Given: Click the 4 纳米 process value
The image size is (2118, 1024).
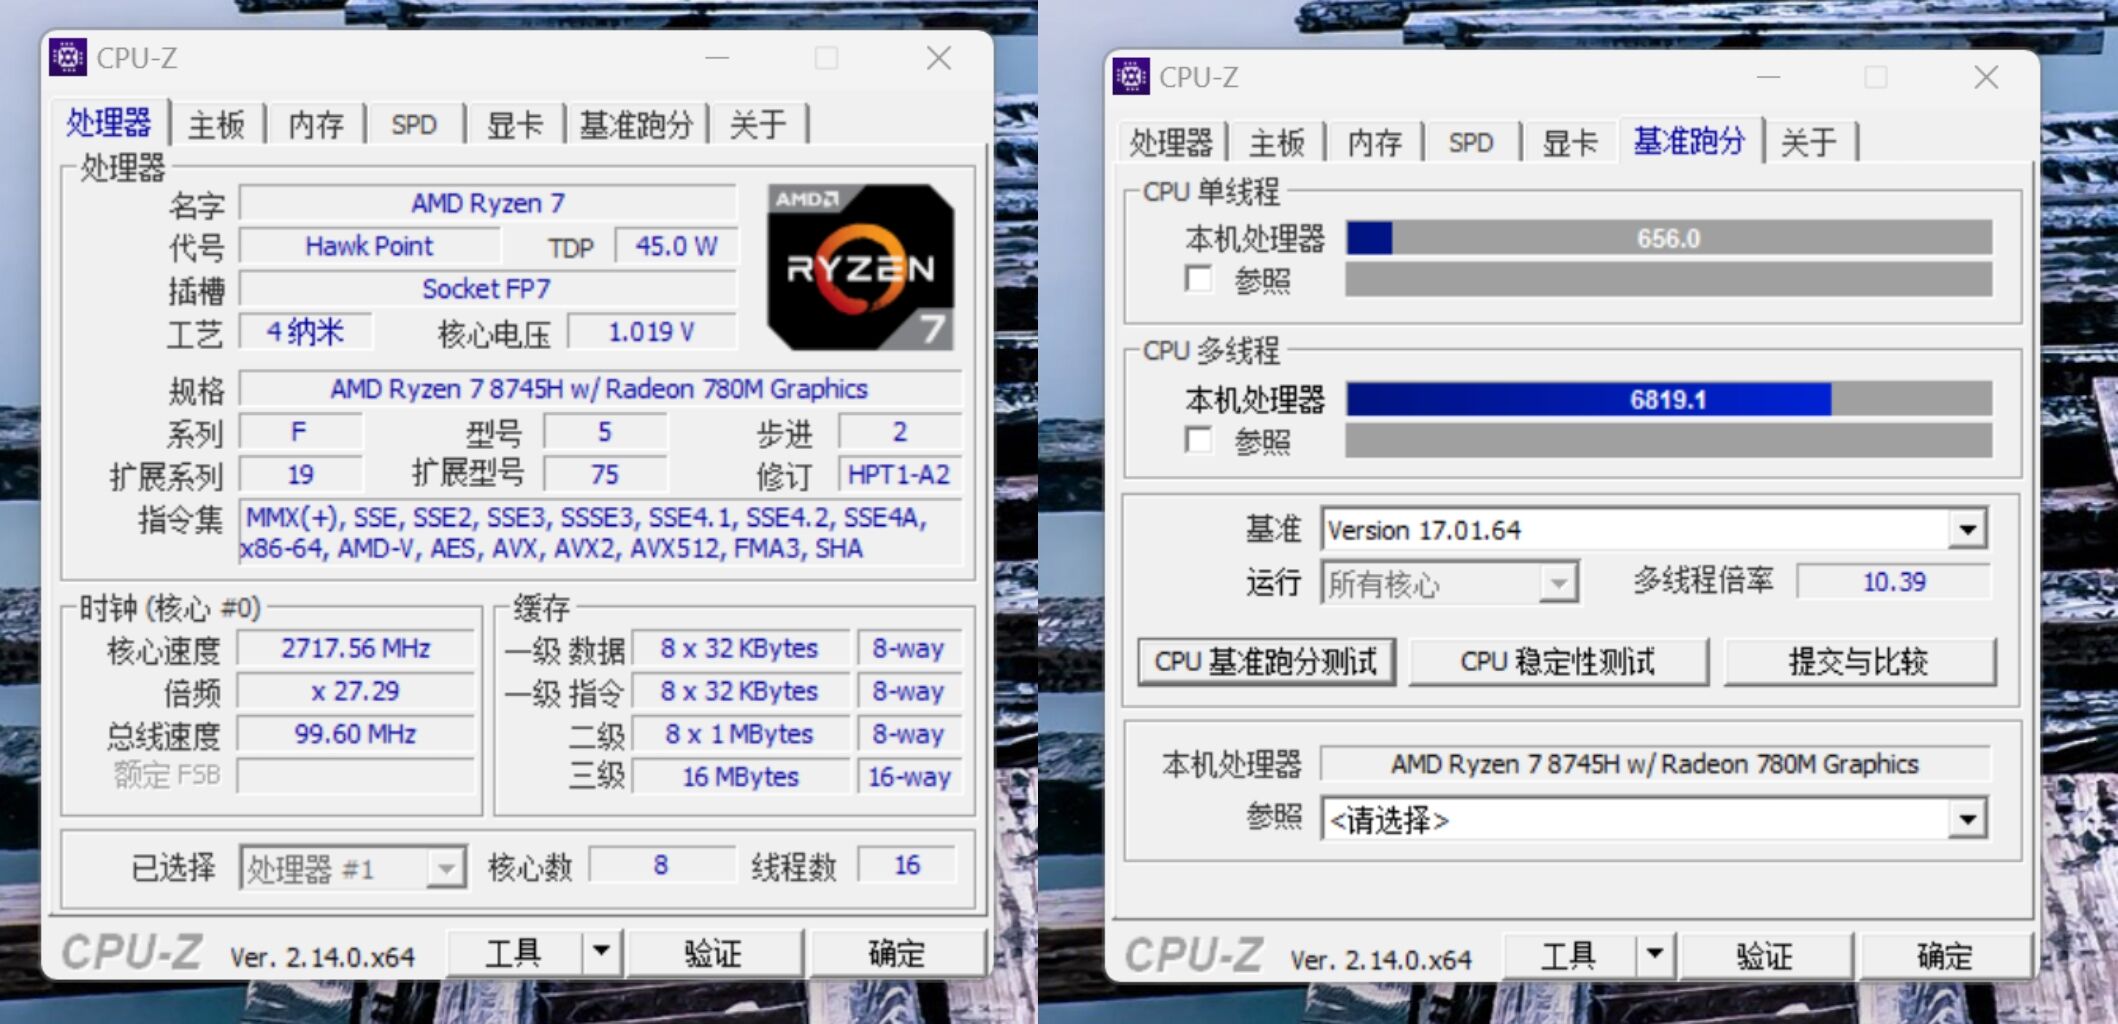Looking at the screenshot, I should pos(305,332).
